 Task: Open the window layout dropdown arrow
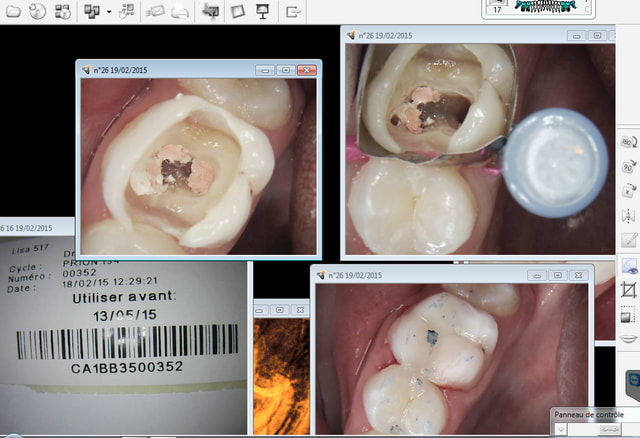coord(108,13)
